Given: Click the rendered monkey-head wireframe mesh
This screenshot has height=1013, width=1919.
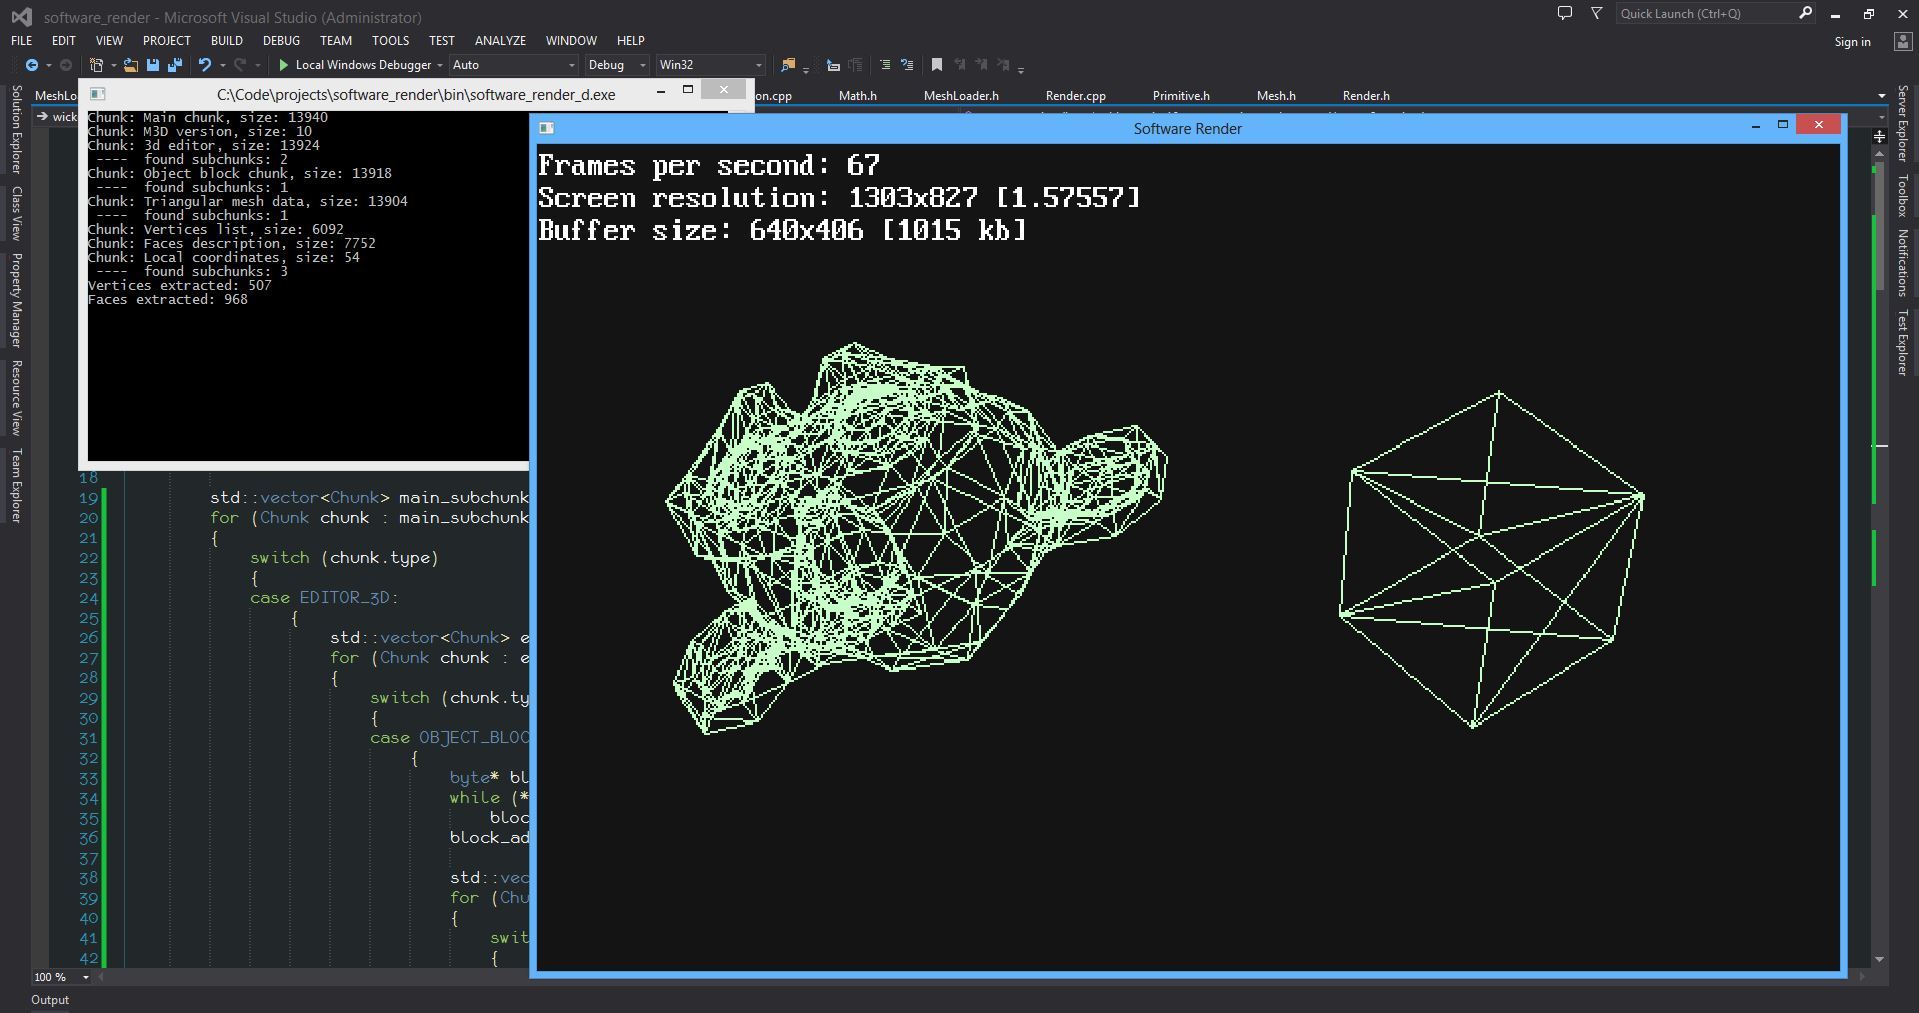Looking at the screenshot, I should pyautogui.click(x=916, y=538).
